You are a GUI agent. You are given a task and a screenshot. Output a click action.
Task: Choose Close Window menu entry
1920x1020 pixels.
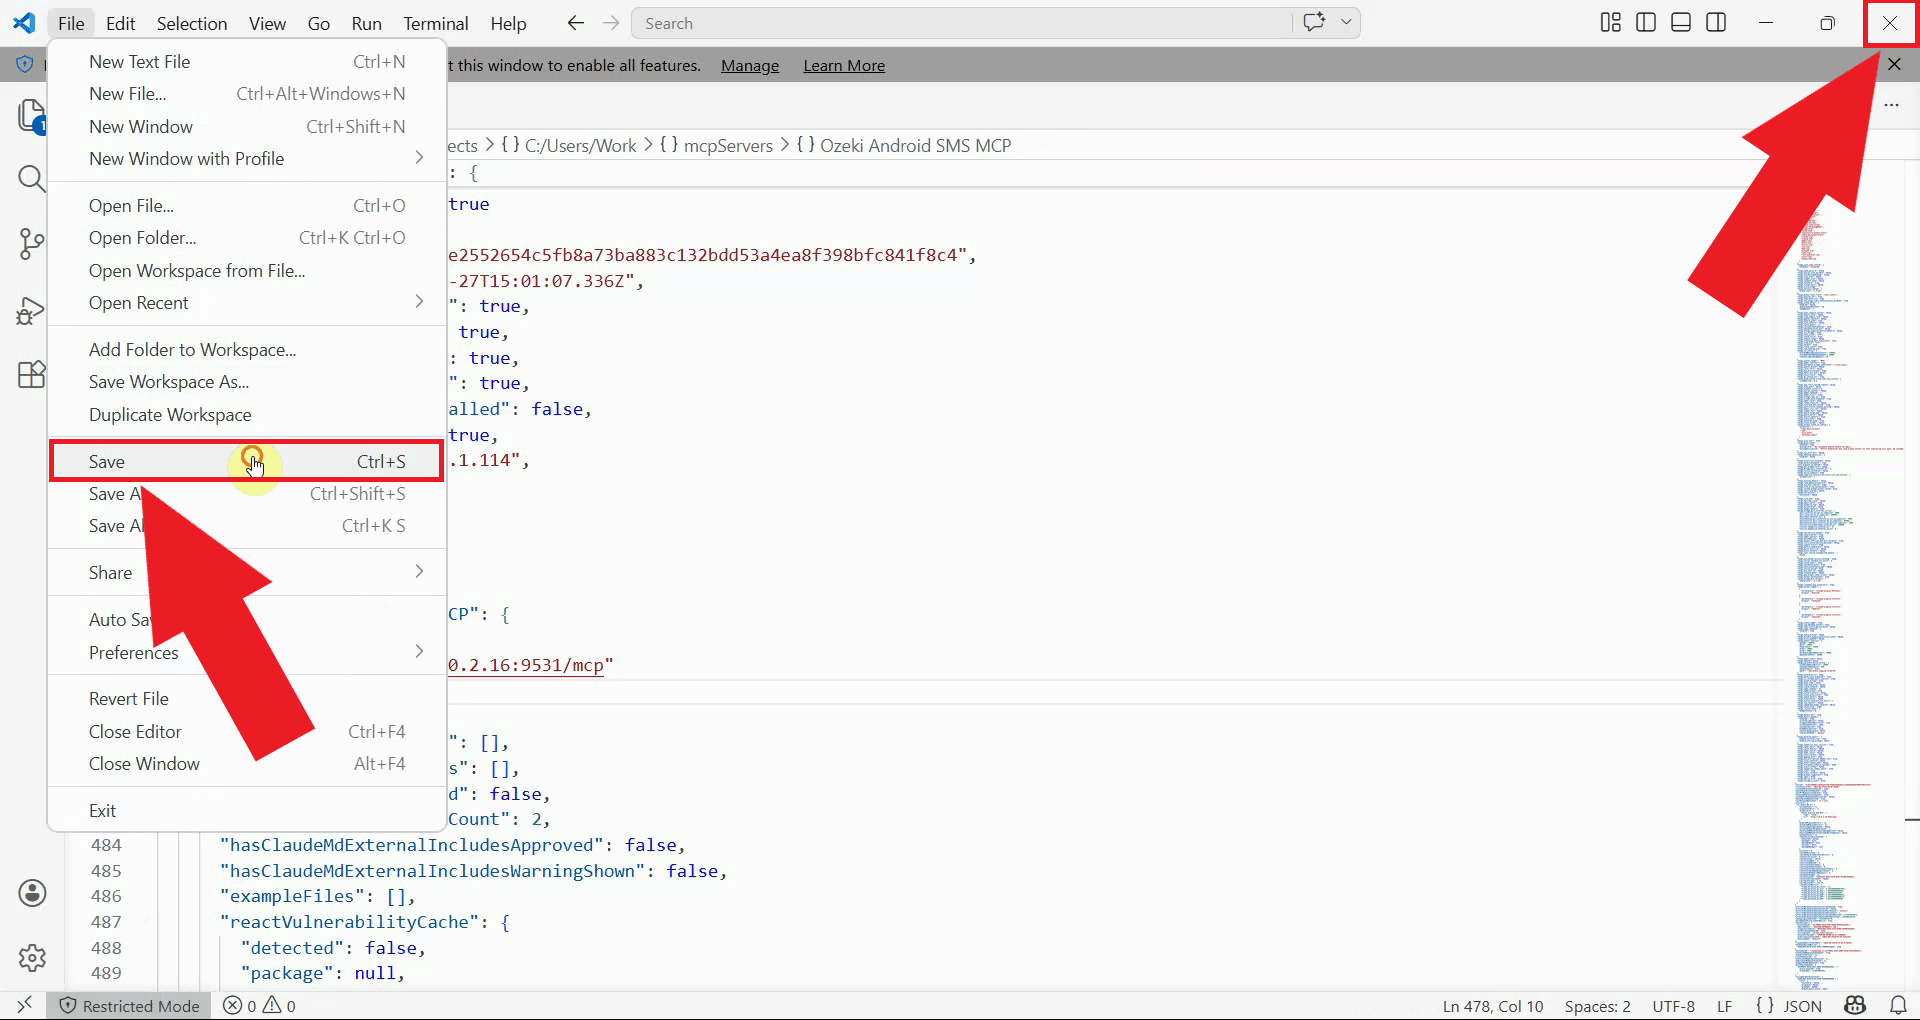[246, 764]
